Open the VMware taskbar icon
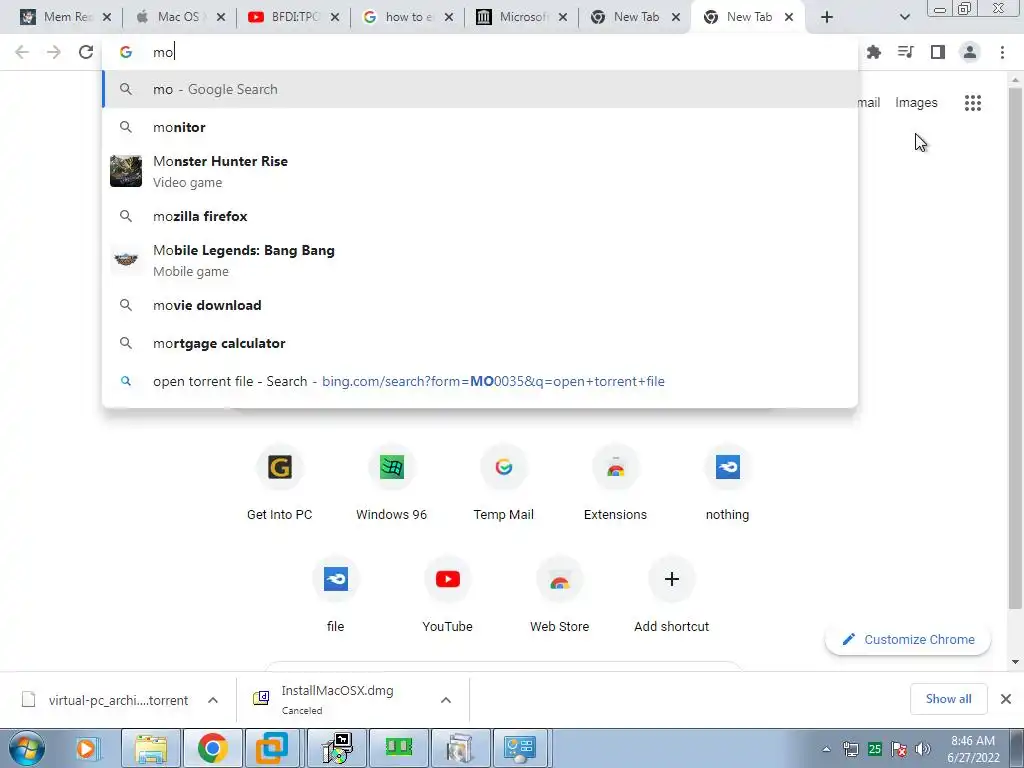The height and width of the screenshot is (768, 1024). point(272,748)
